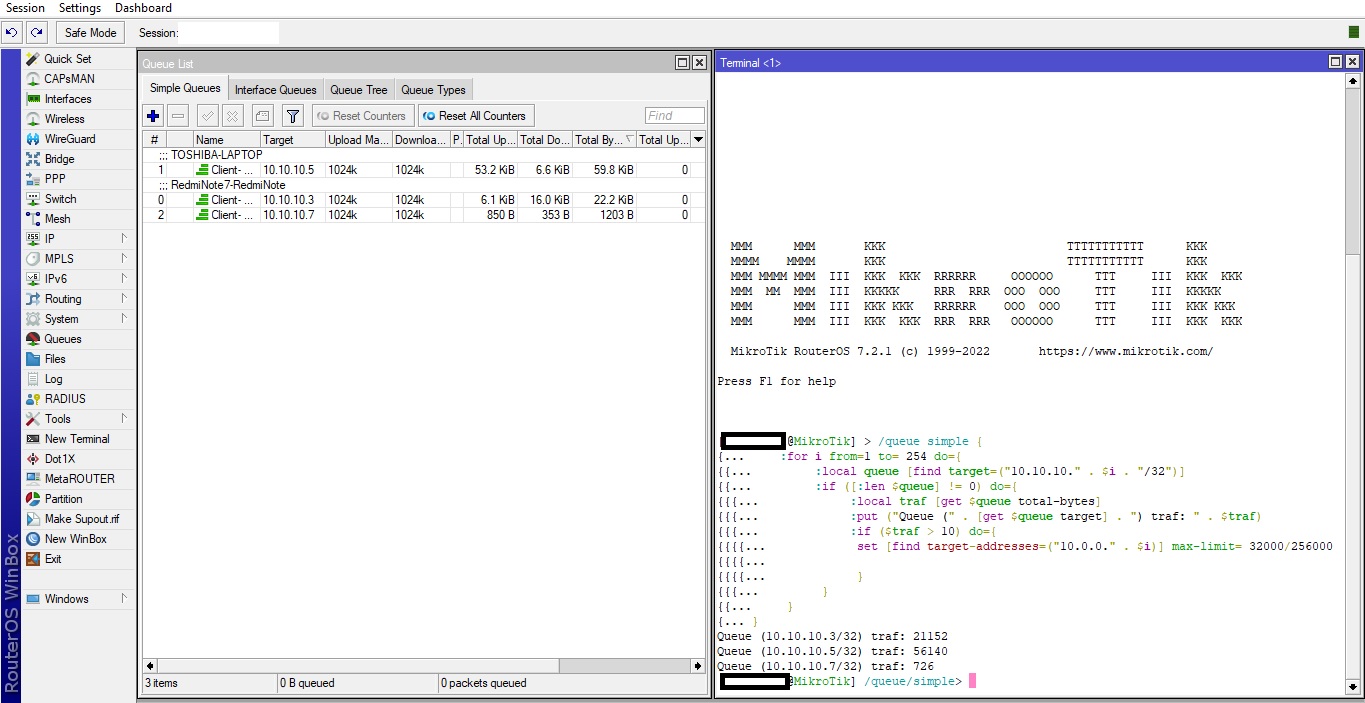Click the Session name input field
This screenshot has height=703, width=1365.
coord(229,33)
